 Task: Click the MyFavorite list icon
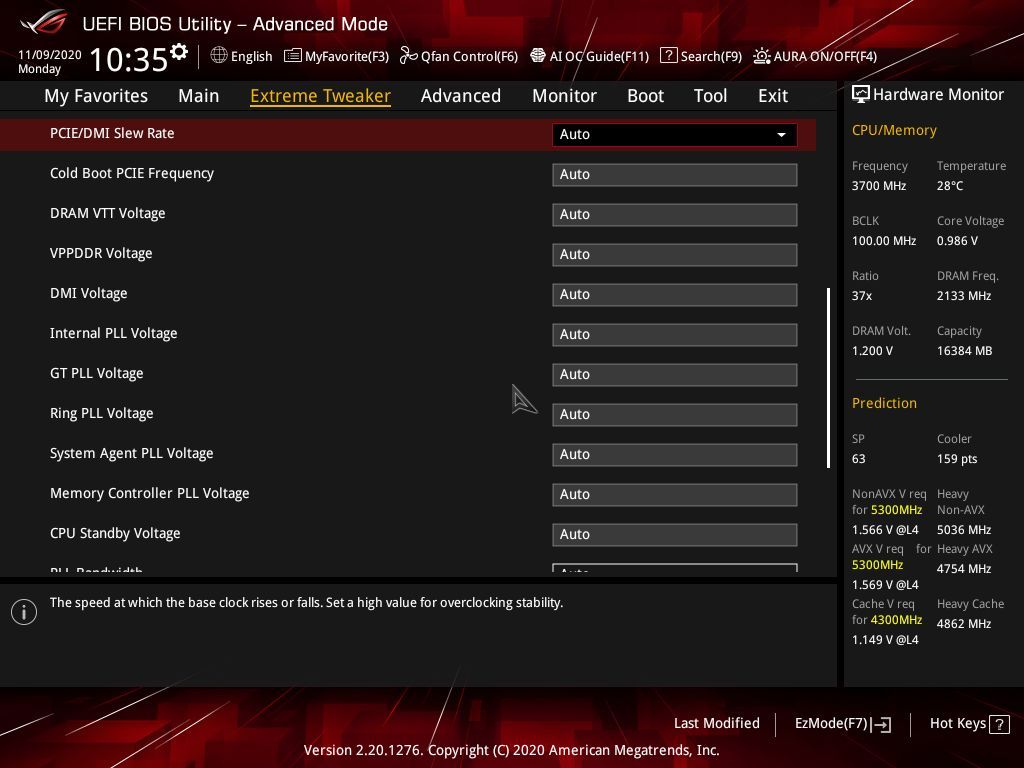(293, 56)
